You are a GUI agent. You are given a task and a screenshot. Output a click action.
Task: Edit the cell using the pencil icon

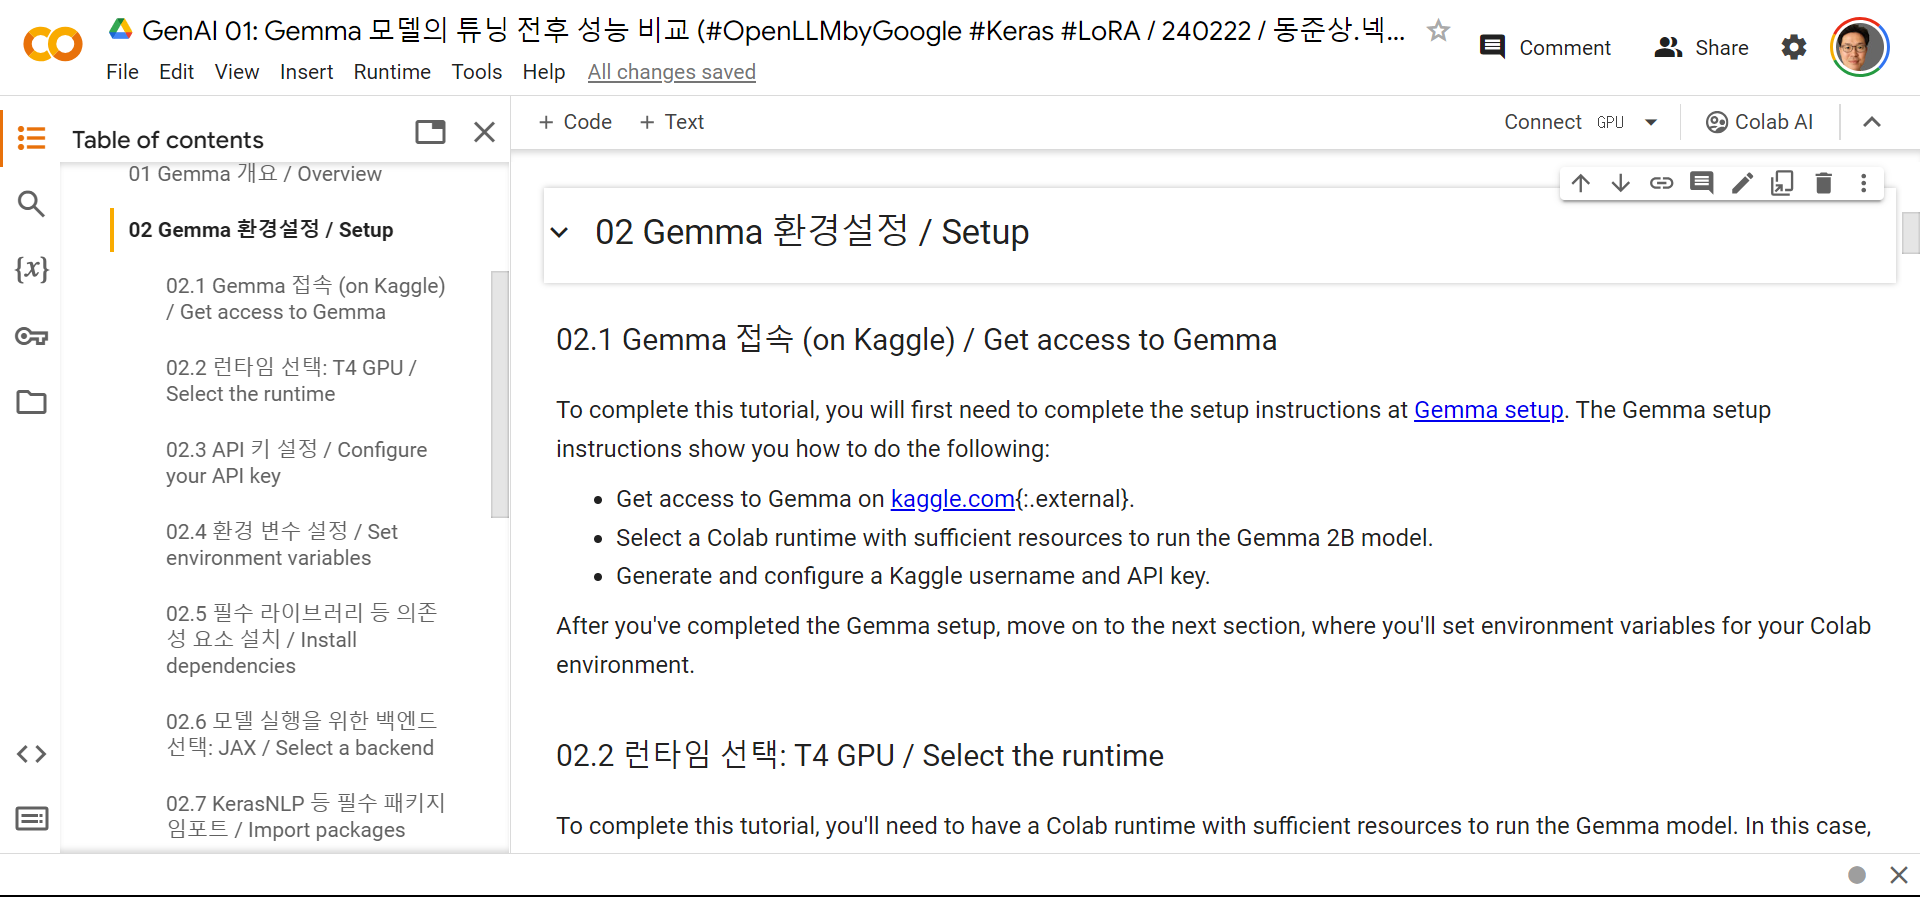pos(1742,183)
